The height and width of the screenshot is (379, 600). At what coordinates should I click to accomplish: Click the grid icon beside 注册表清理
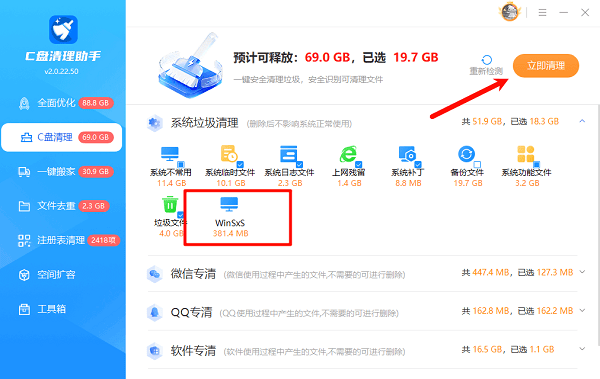point(24,240)
